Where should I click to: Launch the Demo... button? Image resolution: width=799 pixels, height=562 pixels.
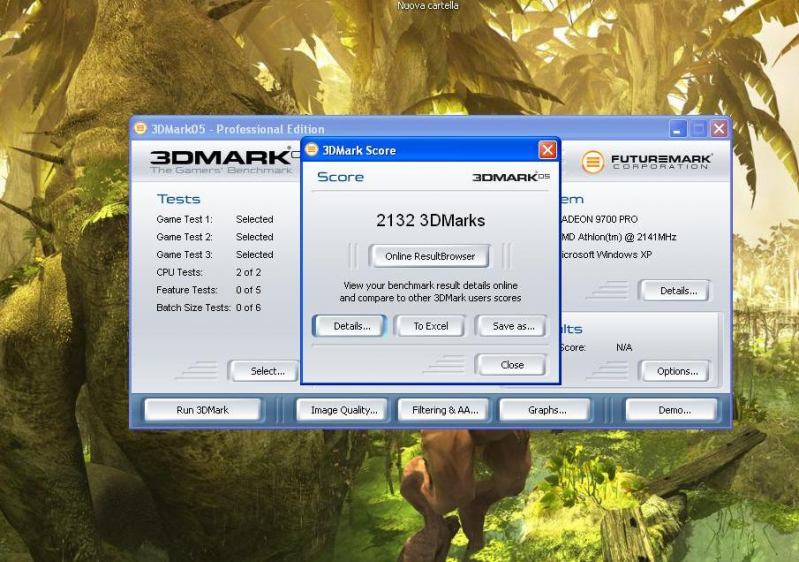(673, 410)
